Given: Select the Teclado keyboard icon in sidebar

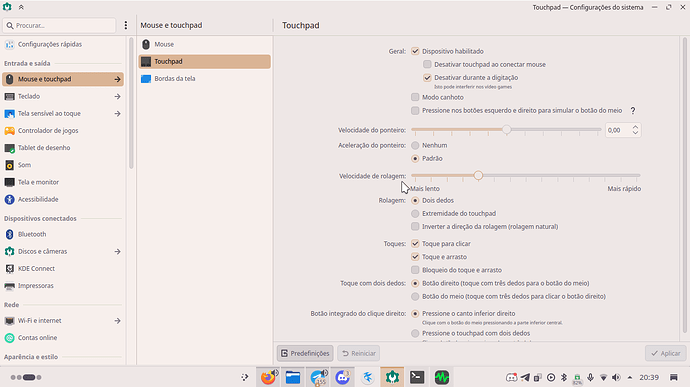Looking at the screenshot, I should point(9,96).
